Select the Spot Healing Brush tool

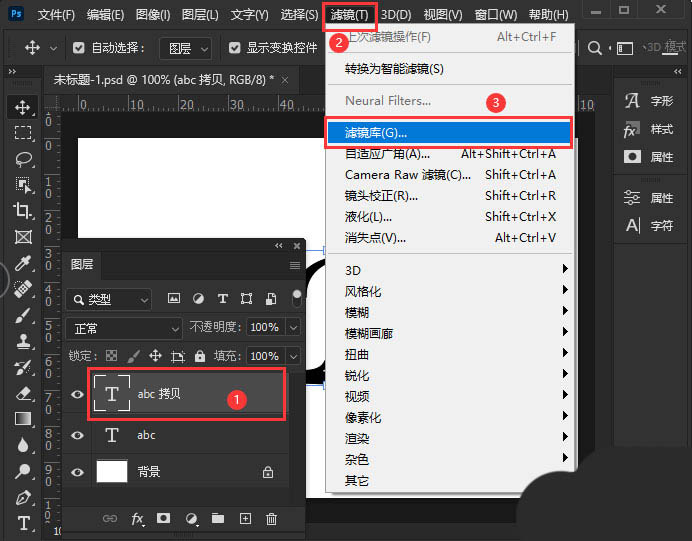click(23, 289)
